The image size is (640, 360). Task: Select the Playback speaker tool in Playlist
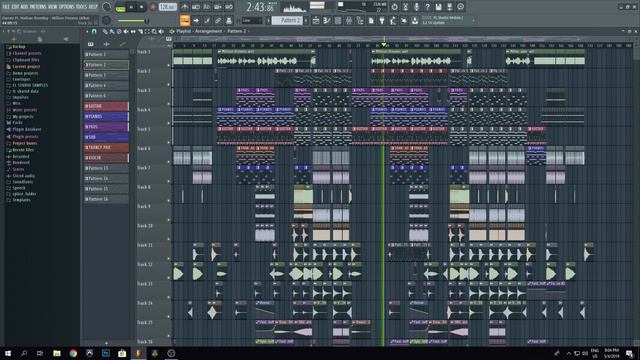pyautogui.click(x=161, y=31)
